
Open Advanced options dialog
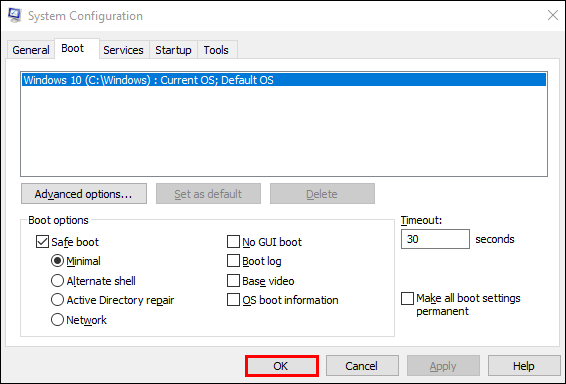click(84, 194)
